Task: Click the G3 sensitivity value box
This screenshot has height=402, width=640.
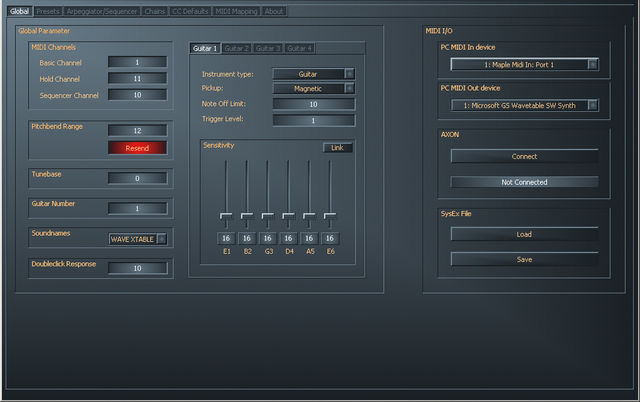Action: (x=267, y=238)
